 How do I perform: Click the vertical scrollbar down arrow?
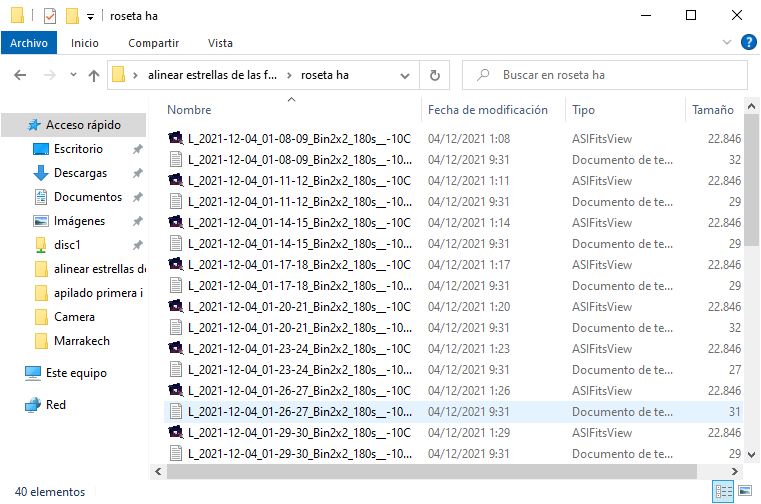751,455
